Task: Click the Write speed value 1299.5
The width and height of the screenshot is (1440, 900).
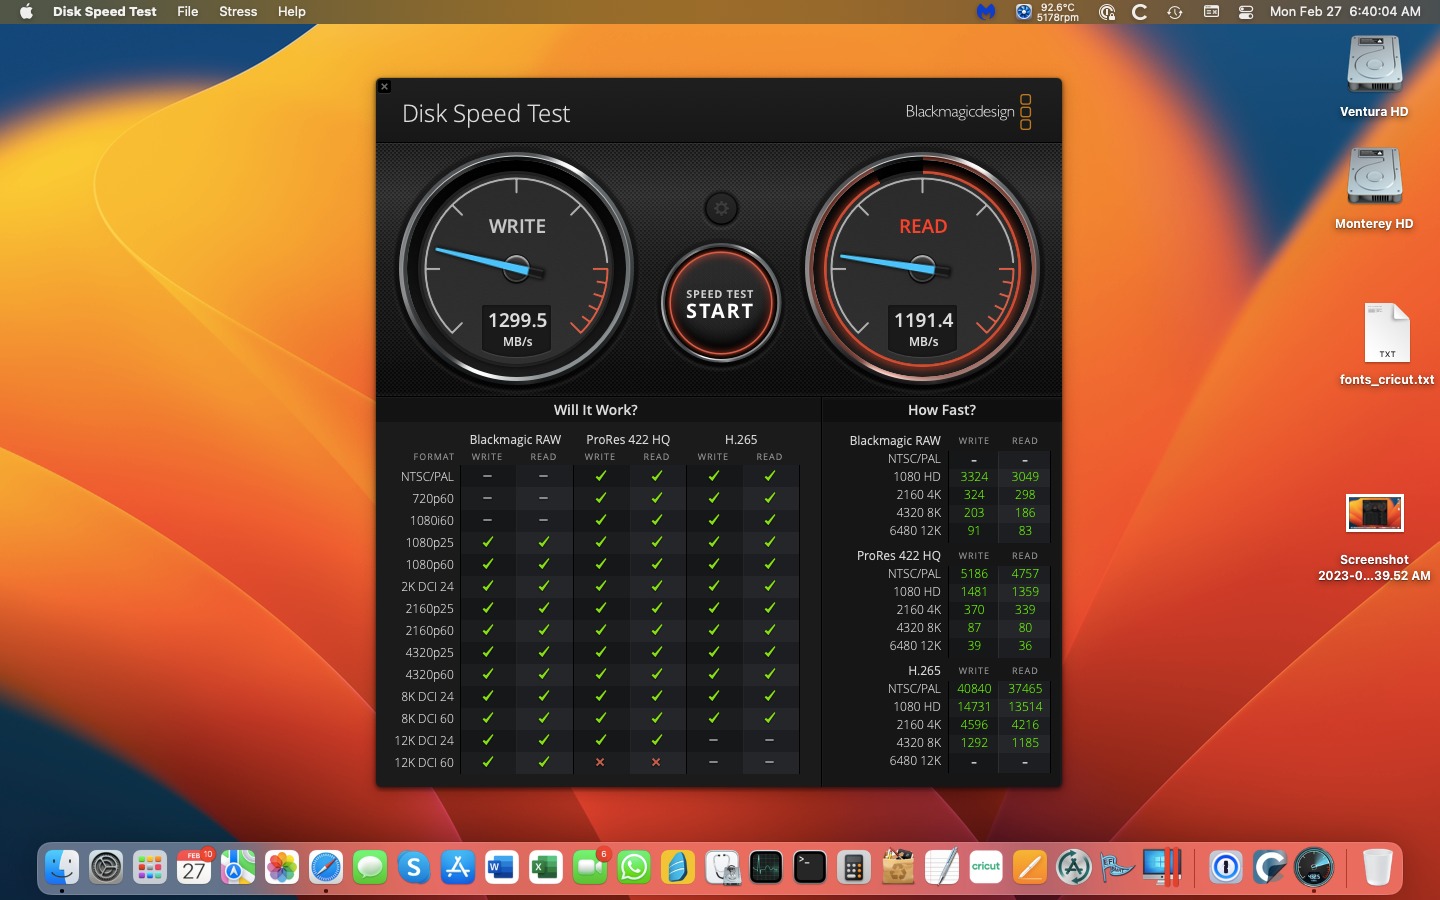Action: 517,320
